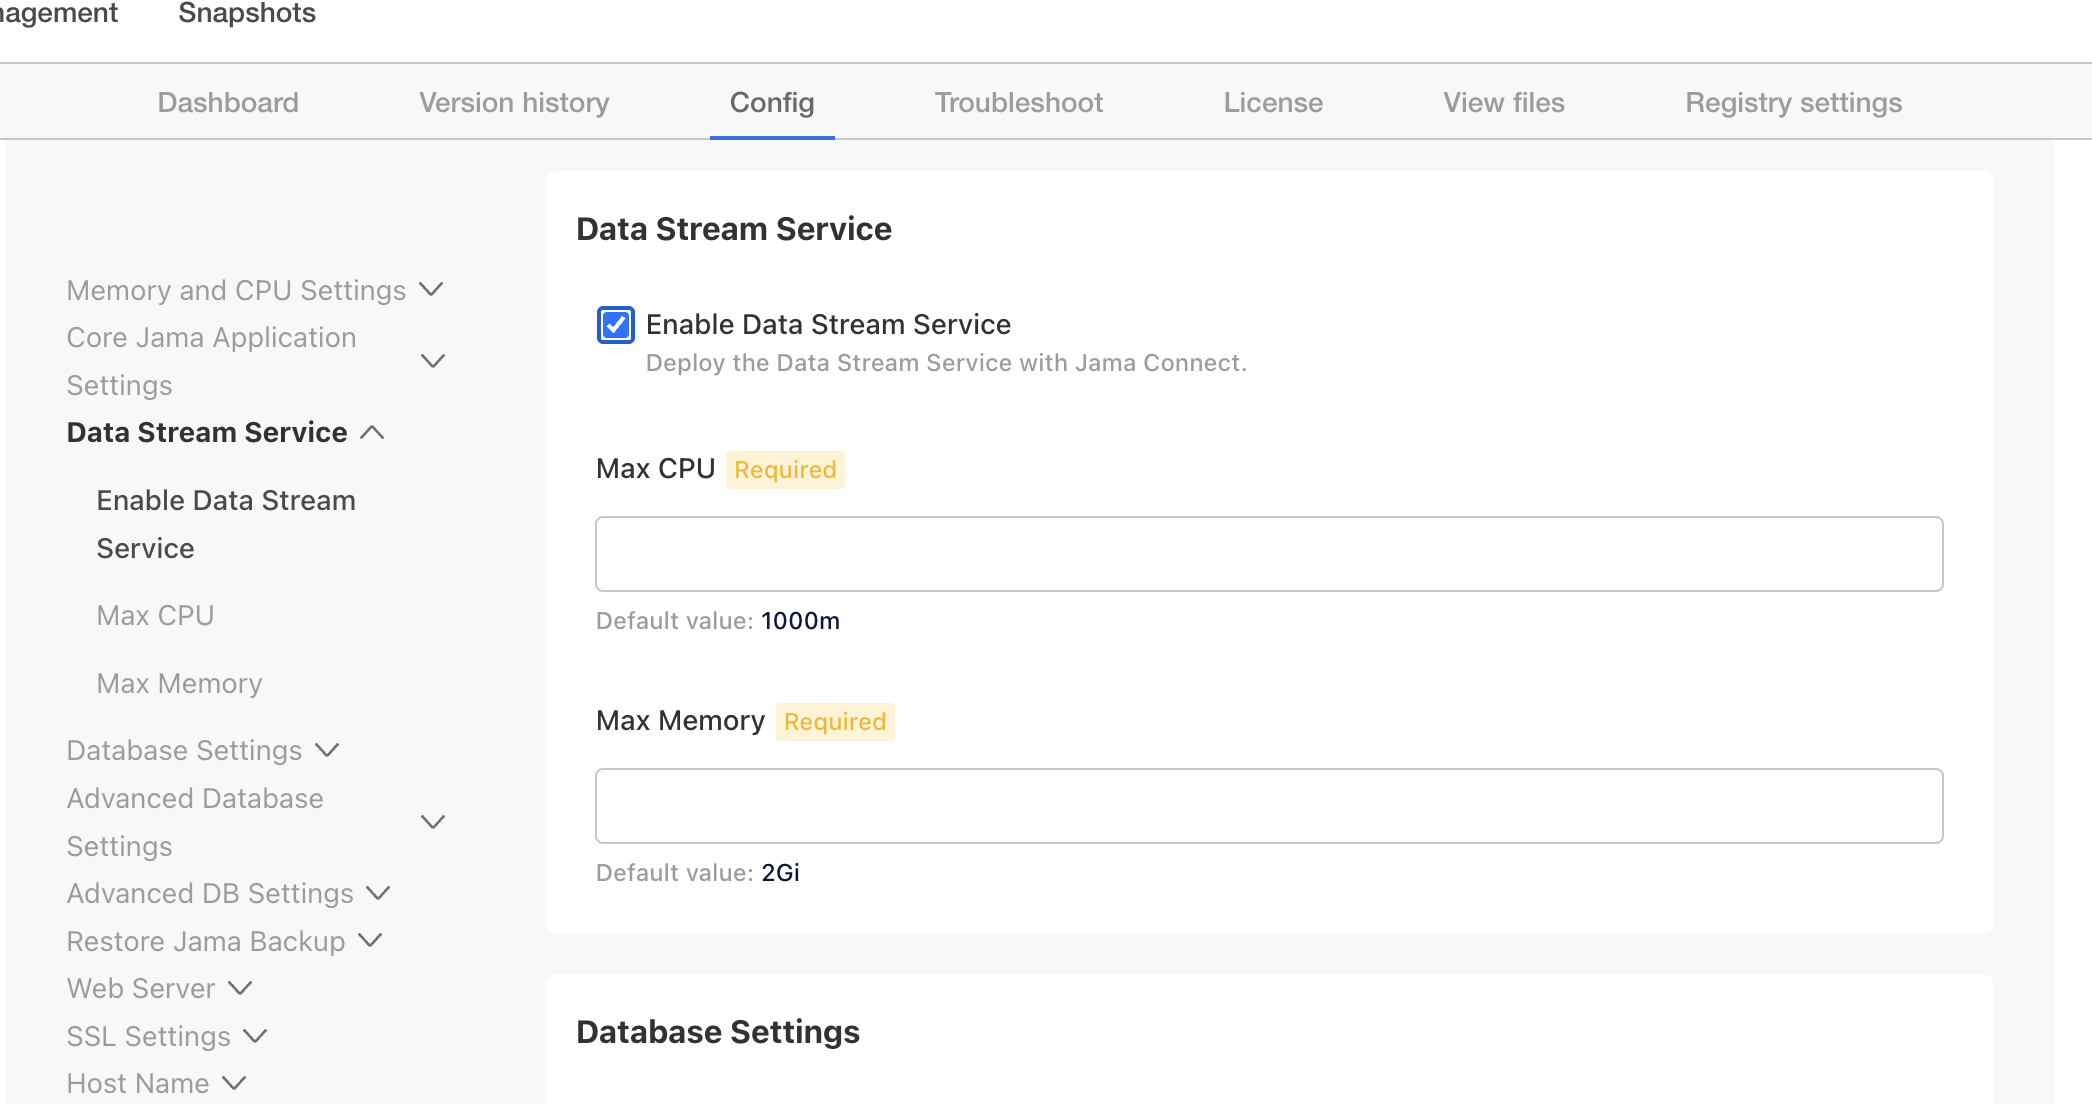Select Database Settings sidebar item
The height and width of the screenshot is (1104, 2092).
pyautogui.click(x=184, y=750)
